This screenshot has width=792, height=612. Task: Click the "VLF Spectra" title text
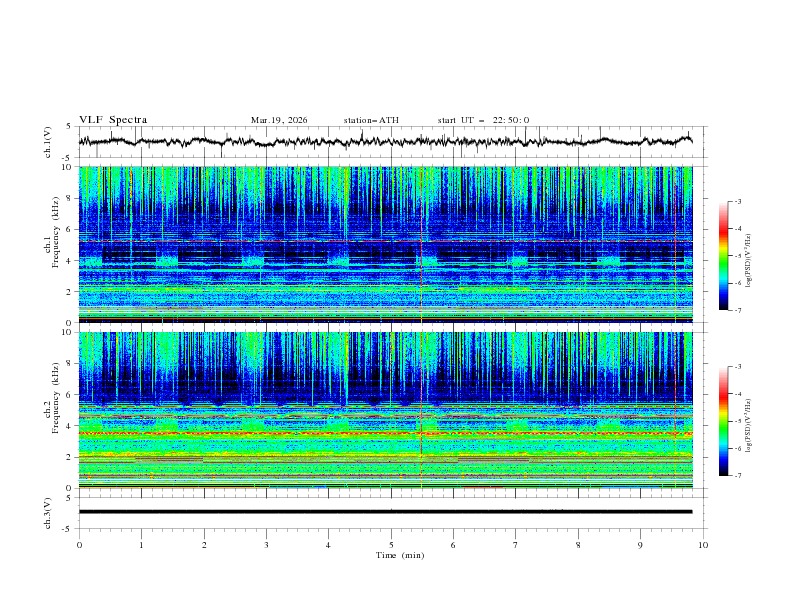click(113, 120)
